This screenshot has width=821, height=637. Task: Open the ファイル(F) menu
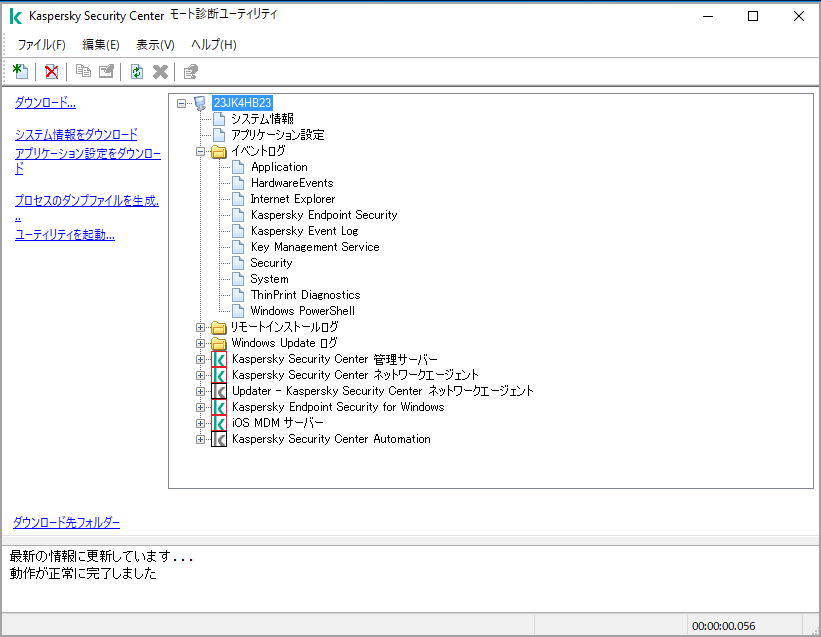point(40,44)
